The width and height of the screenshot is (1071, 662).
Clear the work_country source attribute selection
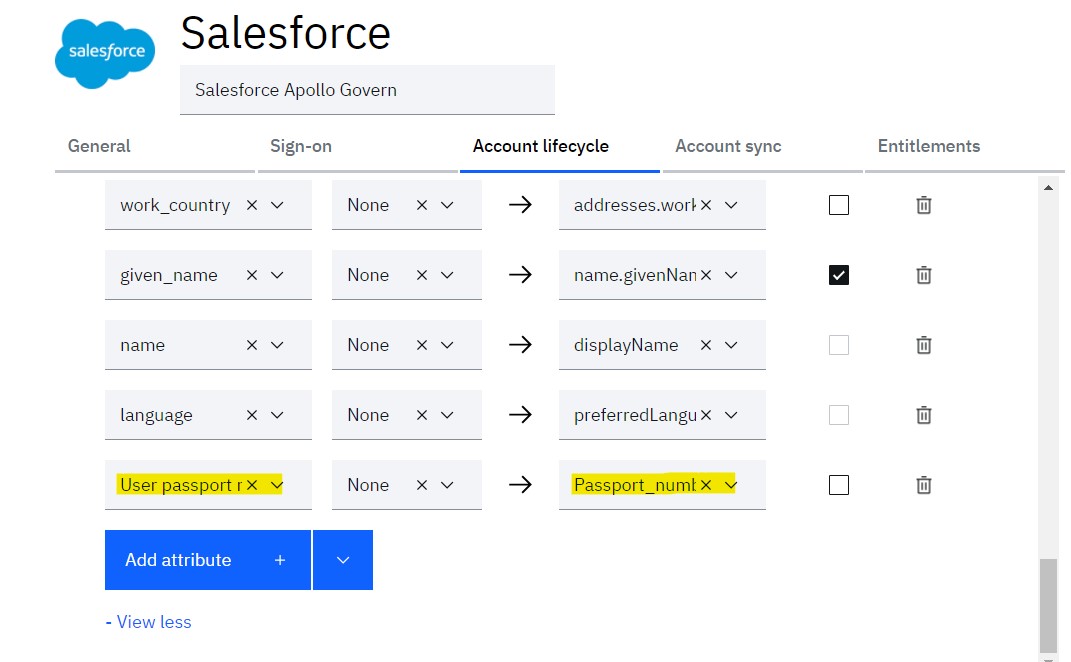point(252,205)
